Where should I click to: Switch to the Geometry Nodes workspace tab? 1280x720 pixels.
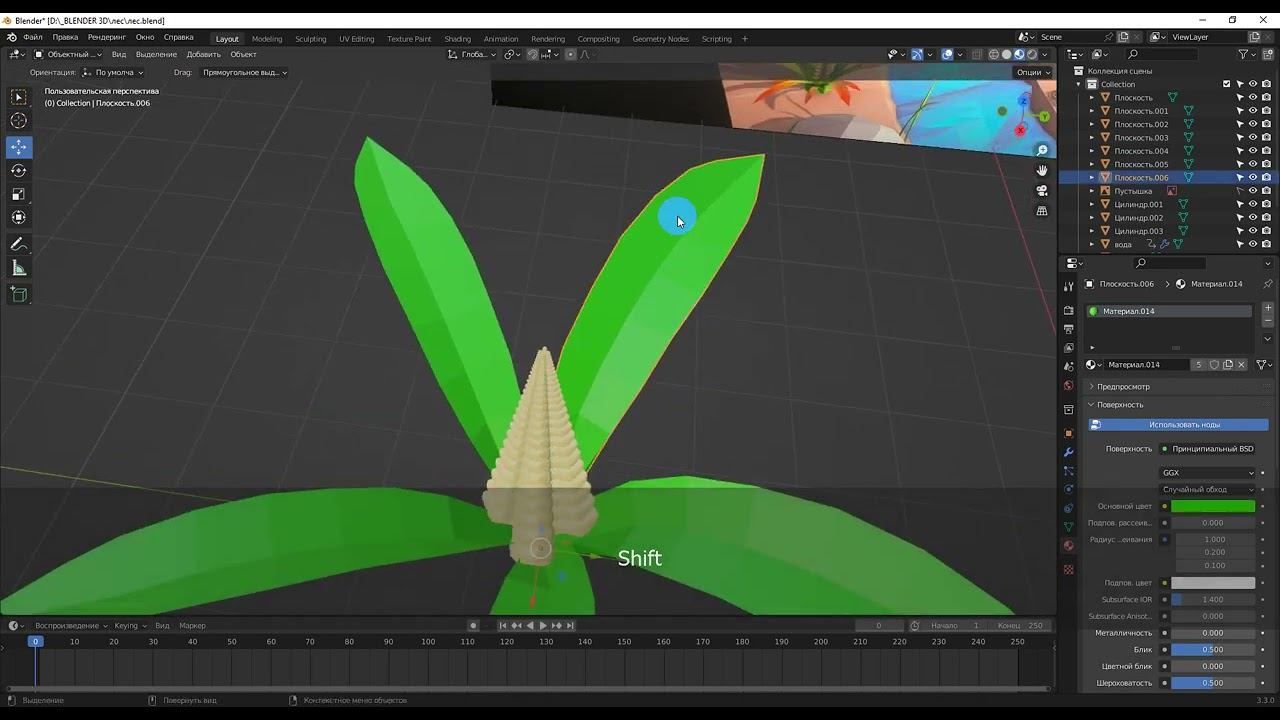point(661,39)
